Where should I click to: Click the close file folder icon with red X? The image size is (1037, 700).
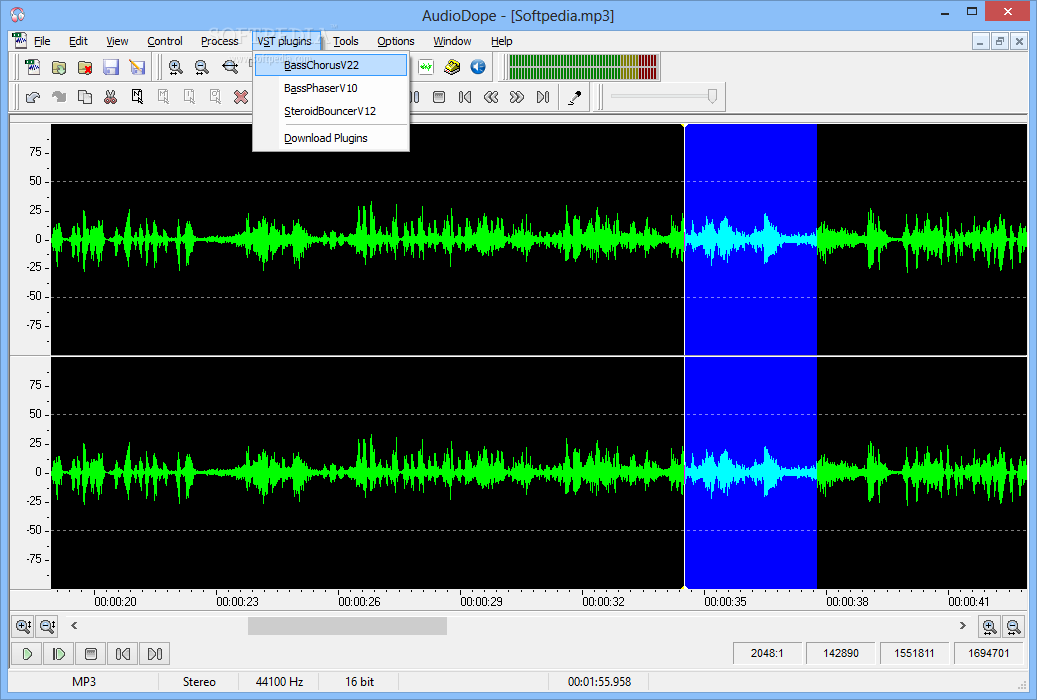click(x=85, y=67)
